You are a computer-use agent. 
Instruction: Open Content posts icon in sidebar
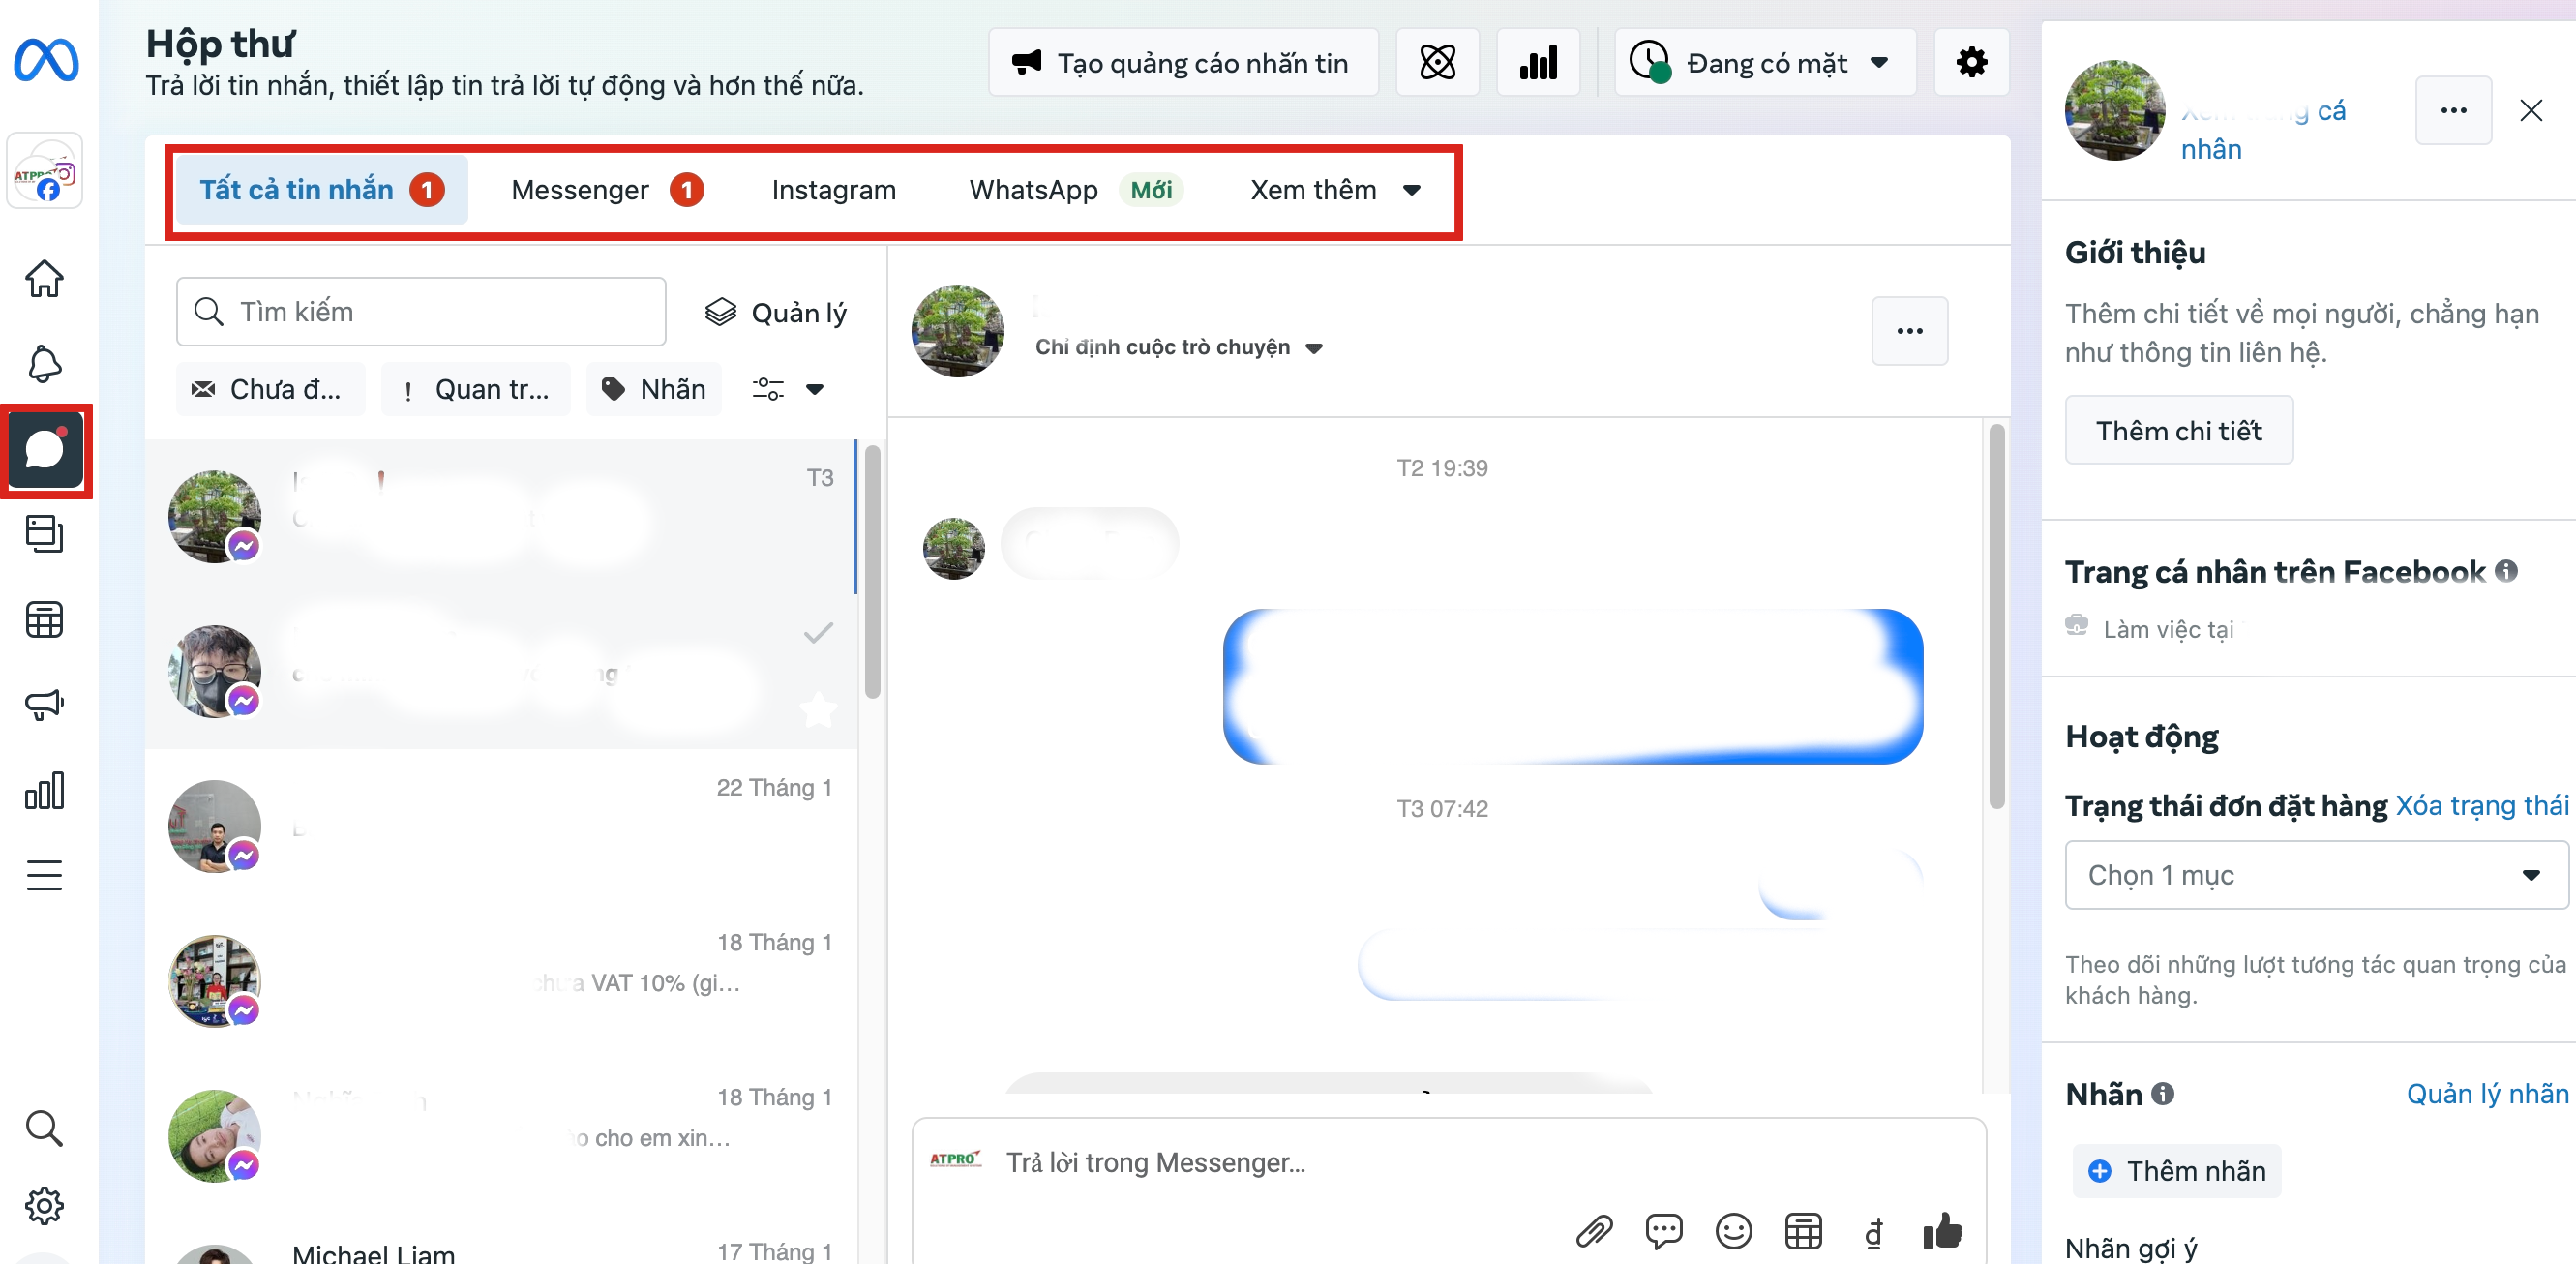[45, 534]
